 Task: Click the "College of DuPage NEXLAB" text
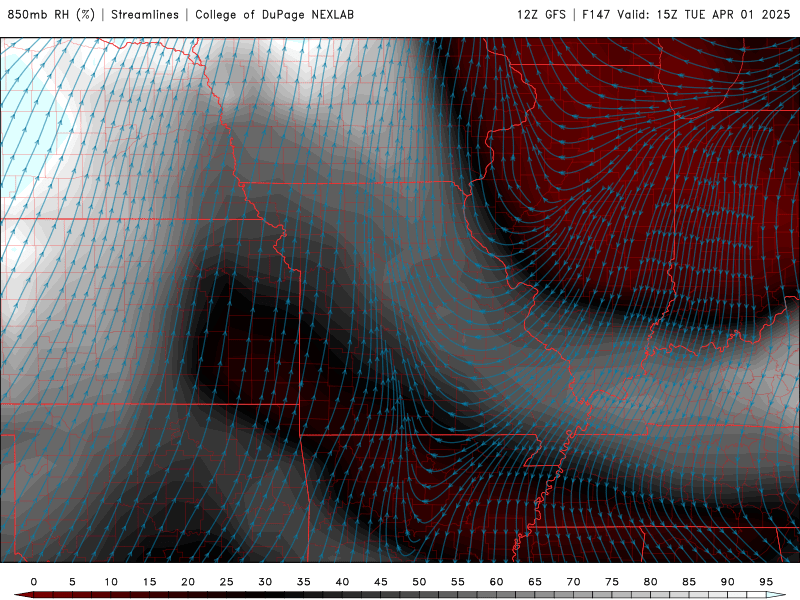click(274, 14)
